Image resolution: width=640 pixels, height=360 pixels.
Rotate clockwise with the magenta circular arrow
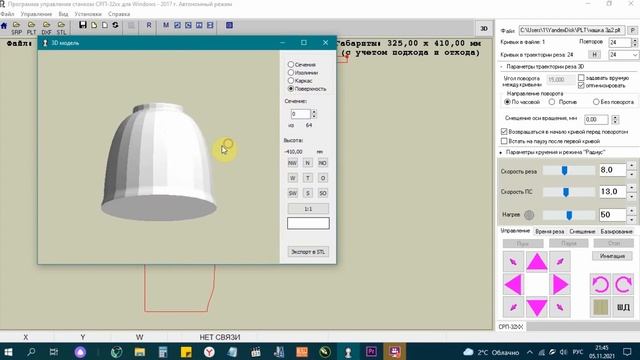pos(623,284)
